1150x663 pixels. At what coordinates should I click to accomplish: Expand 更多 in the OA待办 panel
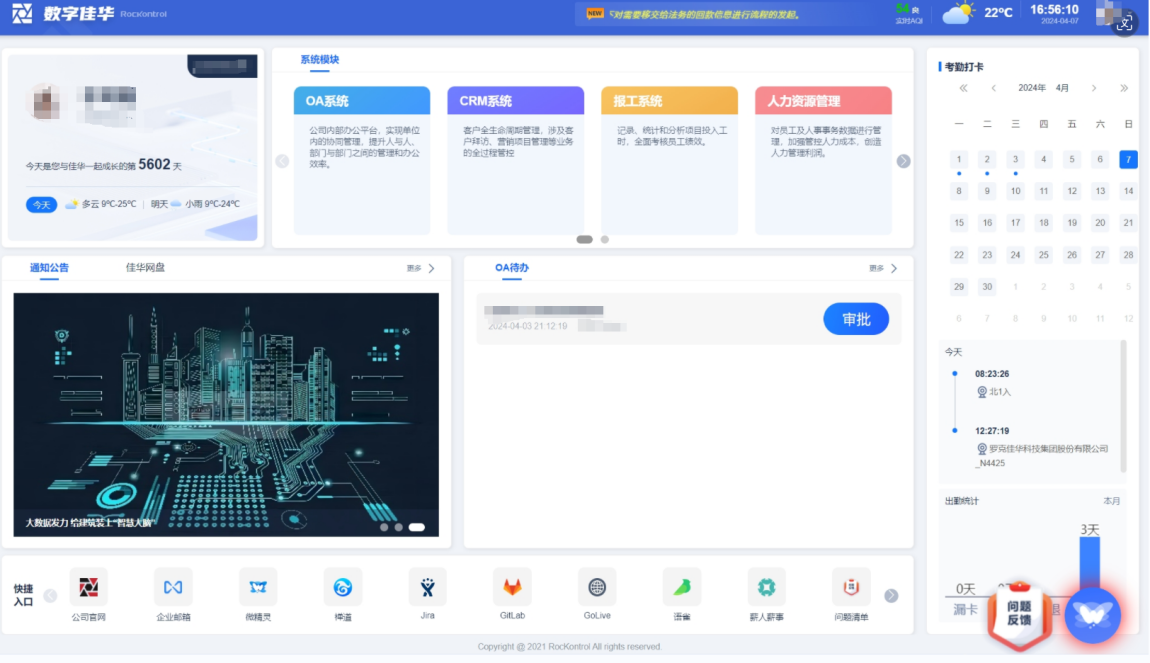pos(883,268)
